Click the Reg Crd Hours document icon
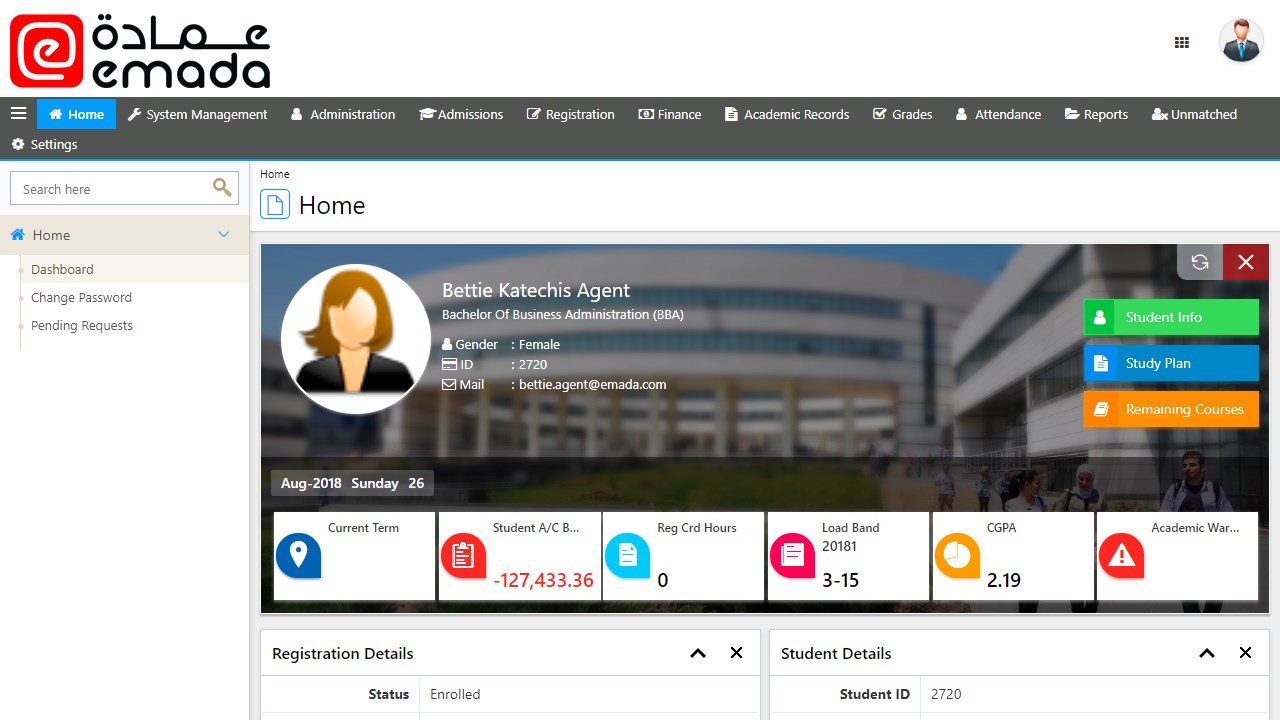Screen dimensions: 1280x720 coord(627,555)
